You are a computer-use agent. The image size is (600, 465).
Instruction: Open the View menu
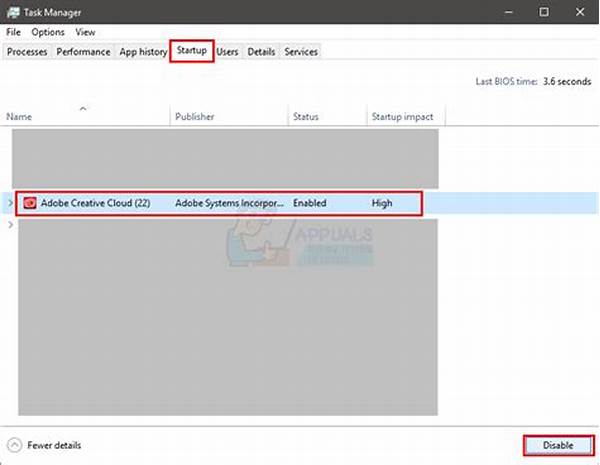click(x=84, y=32)
